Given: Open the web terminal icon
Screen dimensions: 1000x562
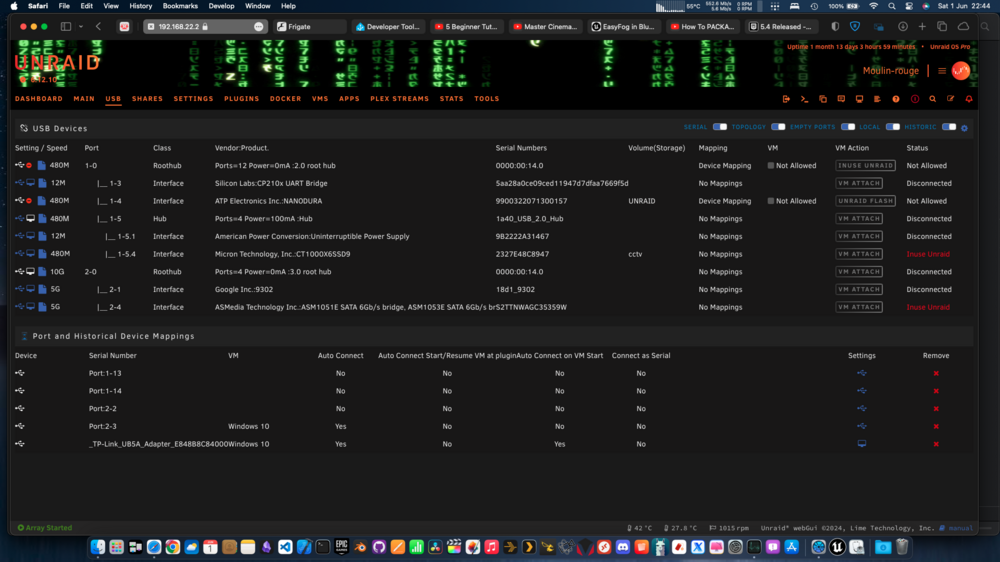Looking at the screenshot, I should [804, 100].
